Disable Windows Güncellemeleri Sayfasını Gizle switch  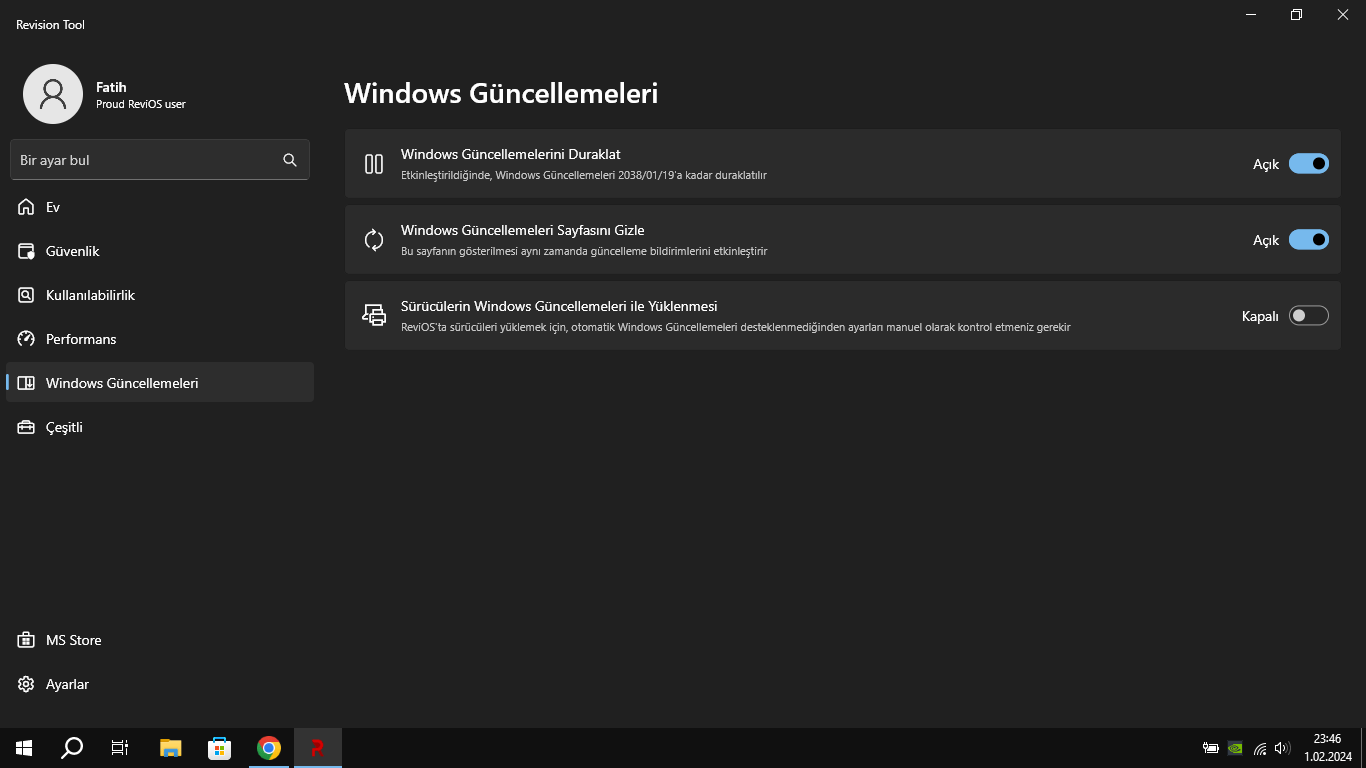1309,240
